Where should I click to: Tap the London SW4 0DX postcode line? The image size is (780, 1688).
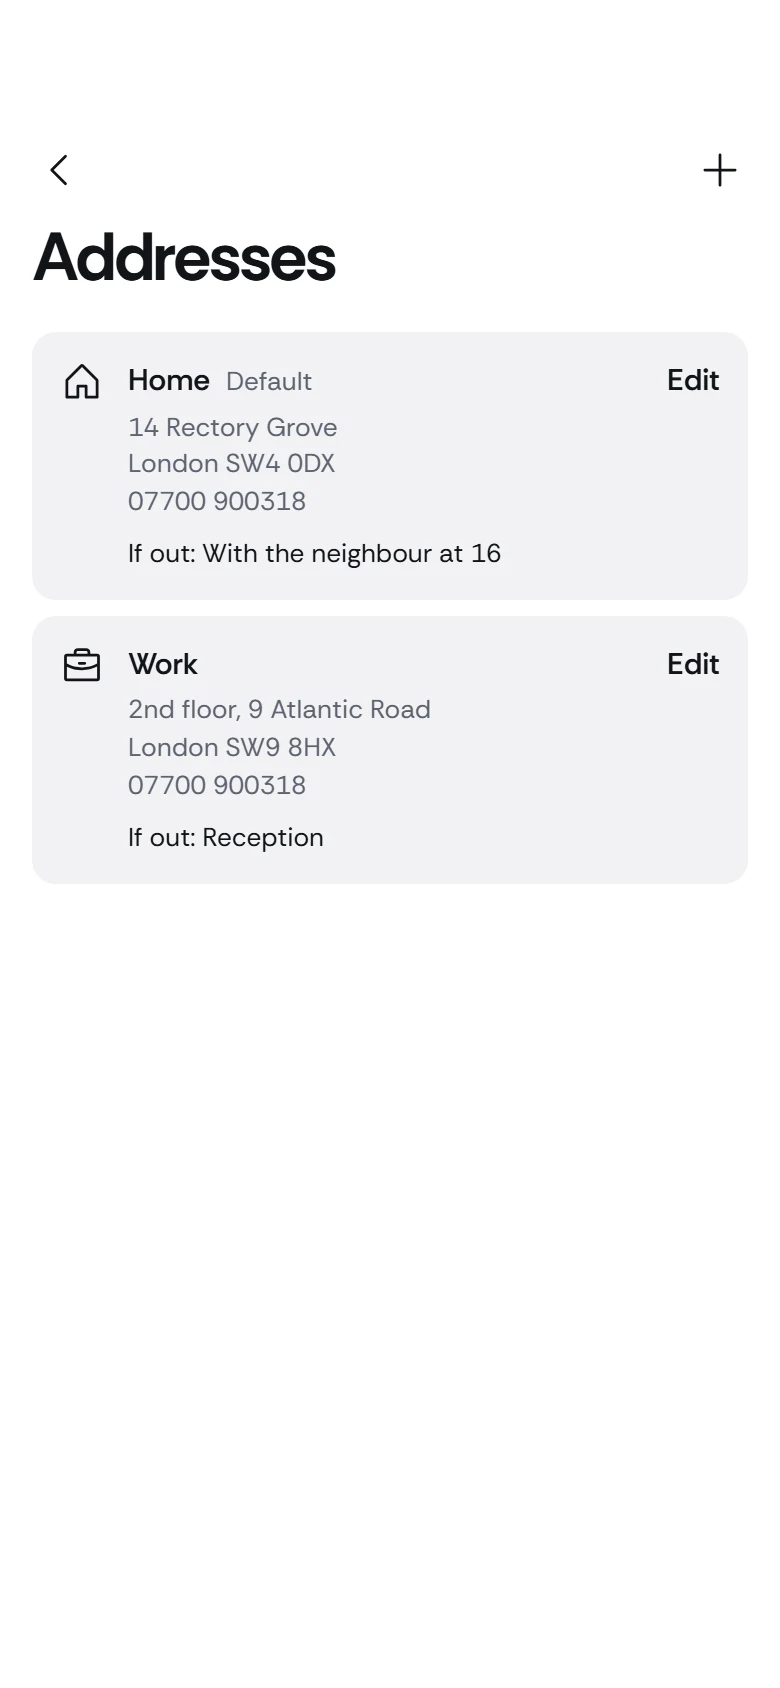(232, 464)
